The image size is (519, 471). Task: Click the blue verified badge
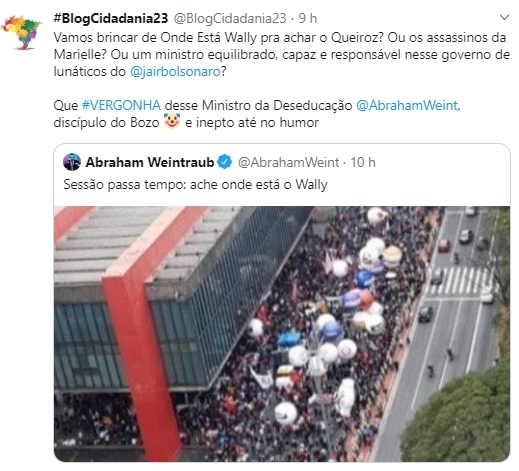[x=225, y=162]
